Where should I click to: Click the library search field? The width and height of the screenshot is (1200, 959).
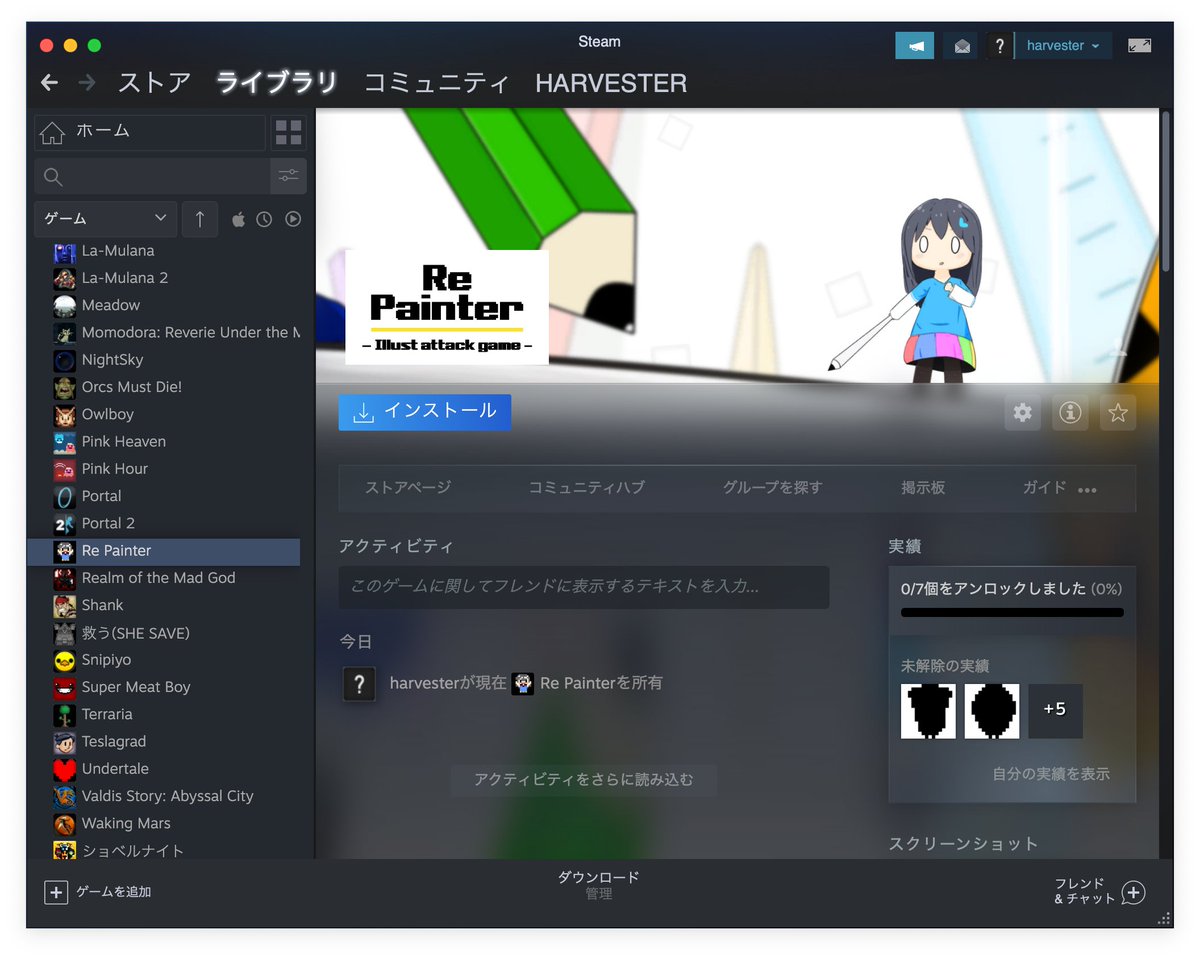coord(152,176)
